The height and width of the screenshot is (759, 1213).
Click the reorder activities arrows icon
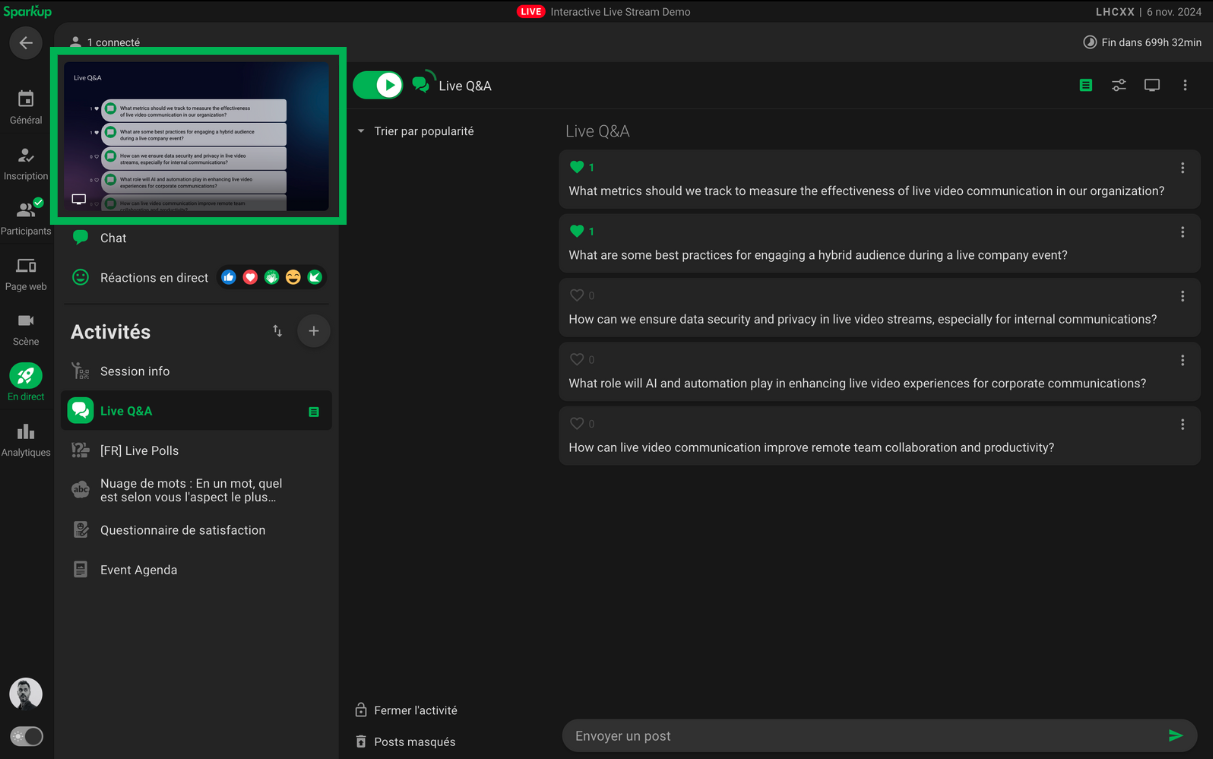click(277, 331)
